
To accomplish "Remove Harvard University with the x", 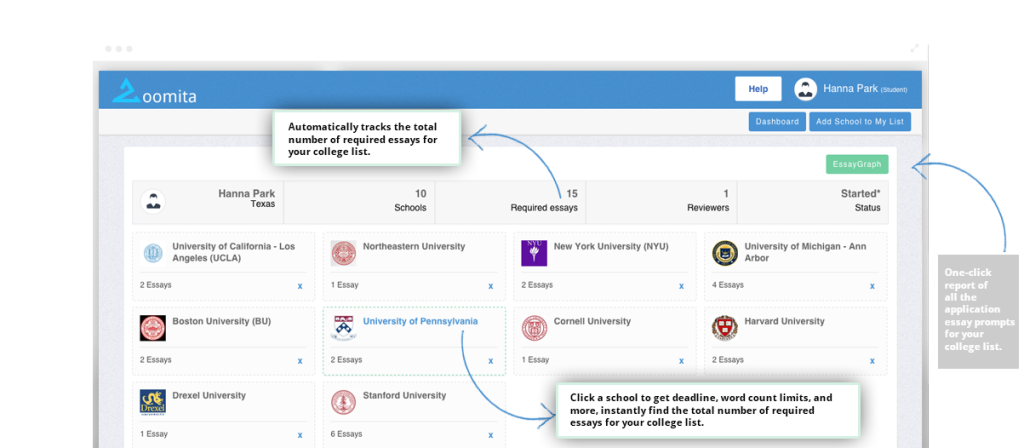I will pyautogui.click(x=872, y=361).
